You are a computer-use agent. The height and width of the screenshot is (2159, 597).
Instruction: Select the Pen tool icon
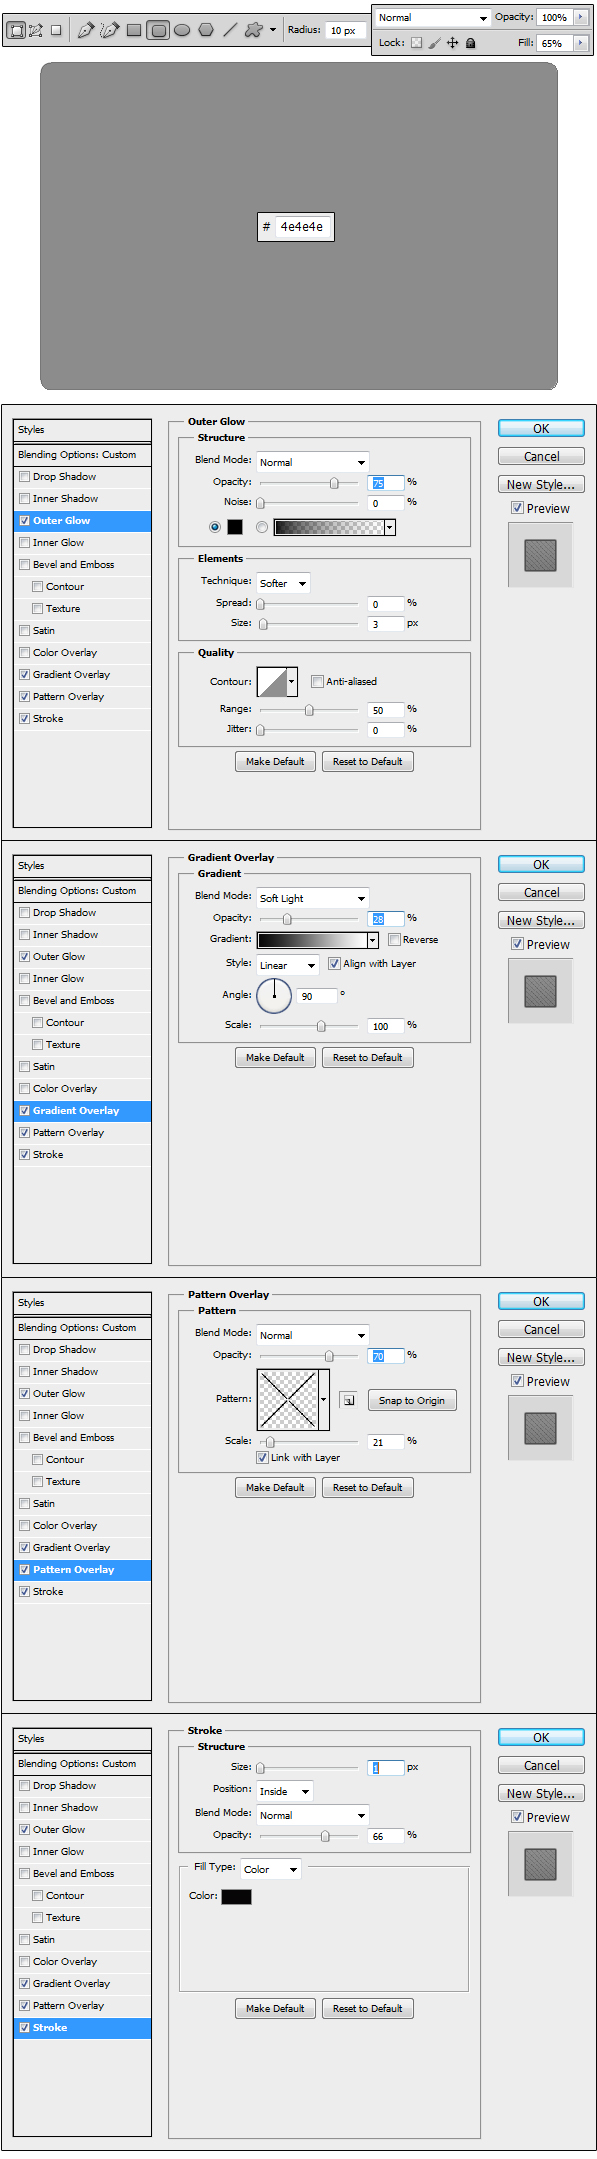[86, 30]
